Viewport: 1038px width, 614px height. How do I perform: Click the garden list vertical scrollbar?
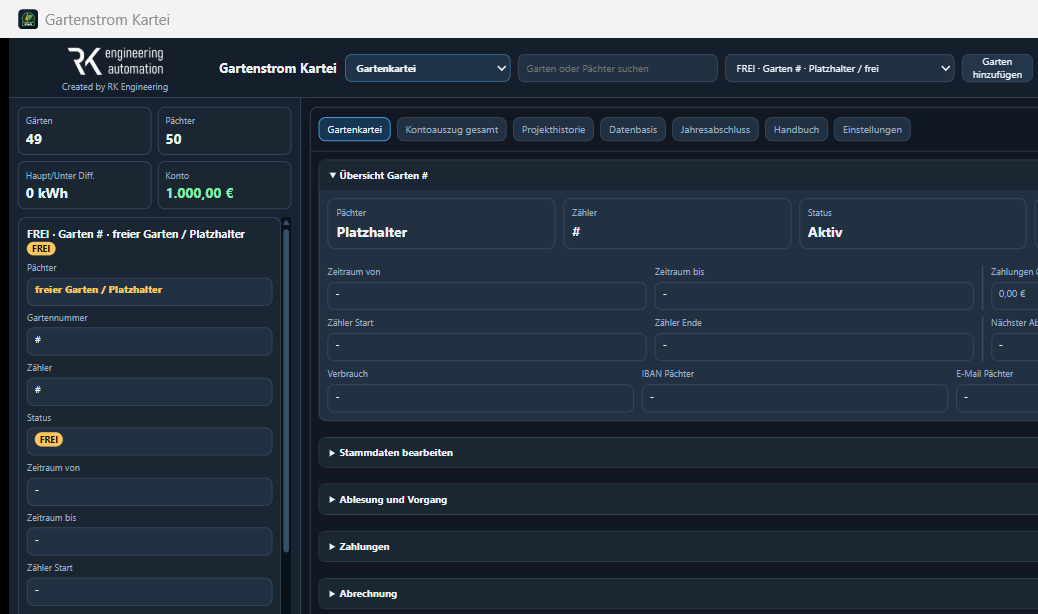click(x=286, y=390)
